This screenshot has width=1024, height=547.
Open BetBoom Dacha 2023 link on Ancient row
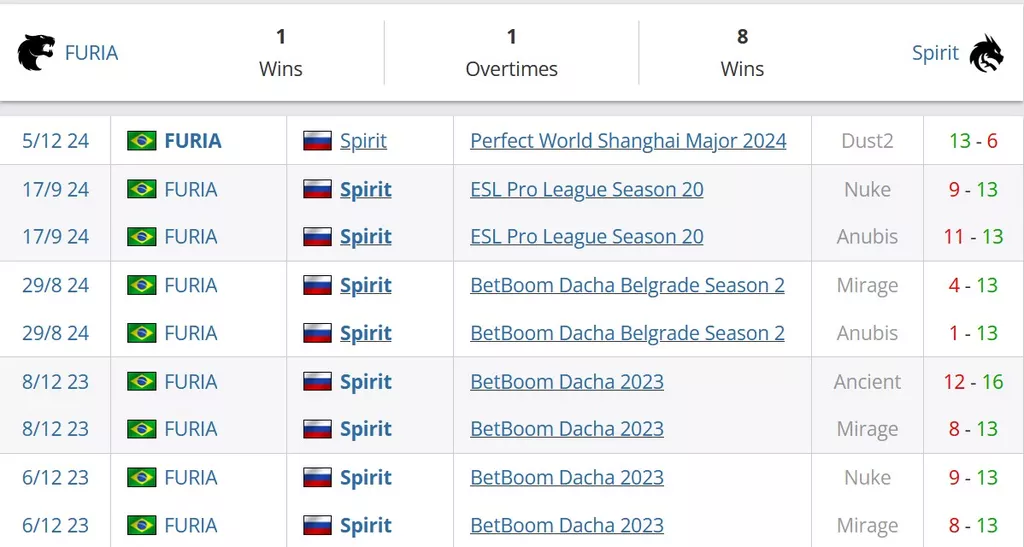click(x=567, y=381)
